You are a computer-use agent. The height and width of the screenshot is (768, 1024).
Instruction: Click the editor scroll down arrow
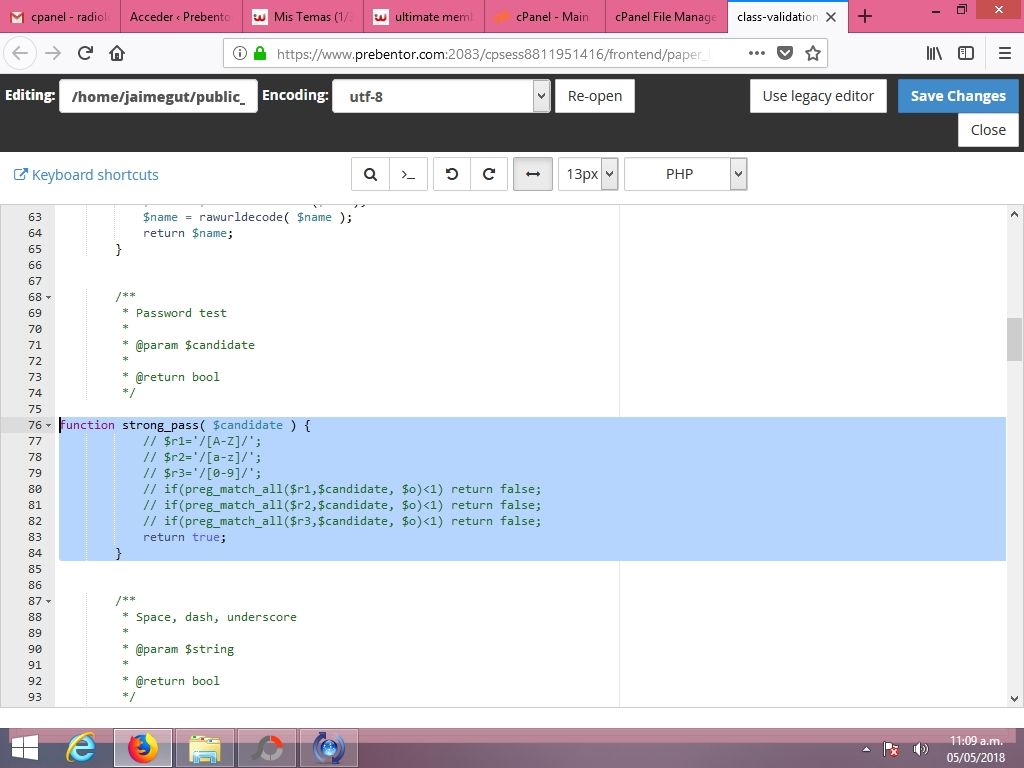click(x=1014, y=698)
